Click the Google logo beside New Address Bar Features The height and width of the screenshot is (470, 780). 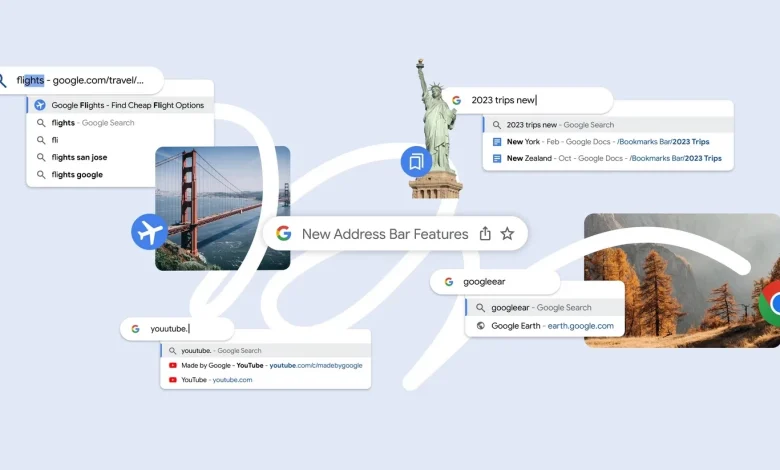click(x=284, y=233)
